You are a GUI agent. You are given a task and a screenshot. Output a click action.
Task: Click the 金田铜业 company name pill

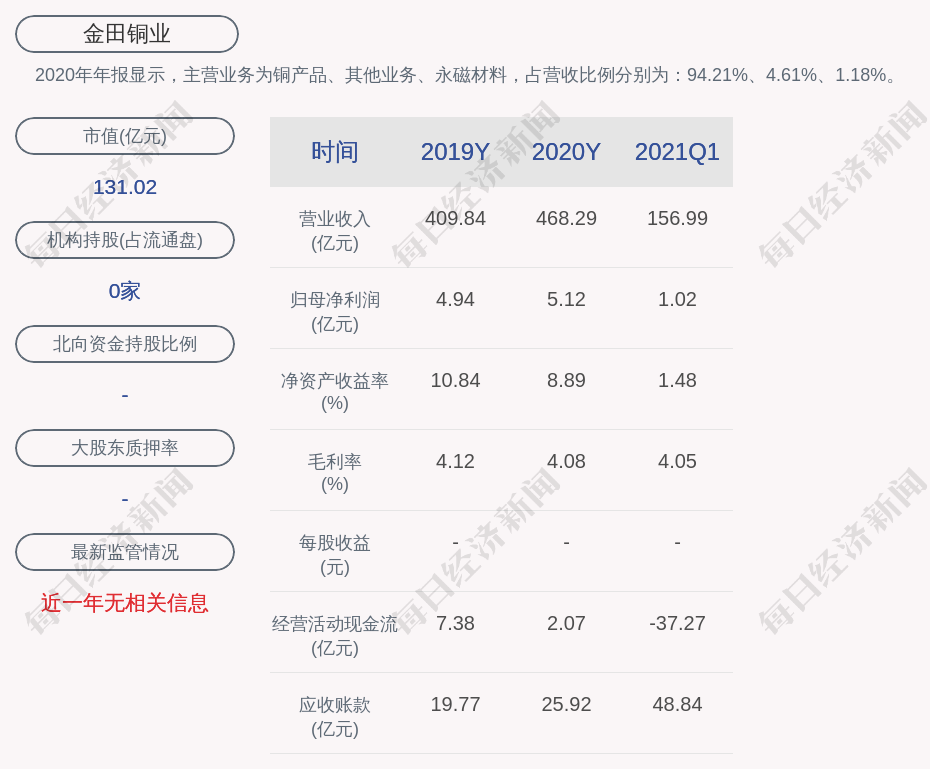127,34
